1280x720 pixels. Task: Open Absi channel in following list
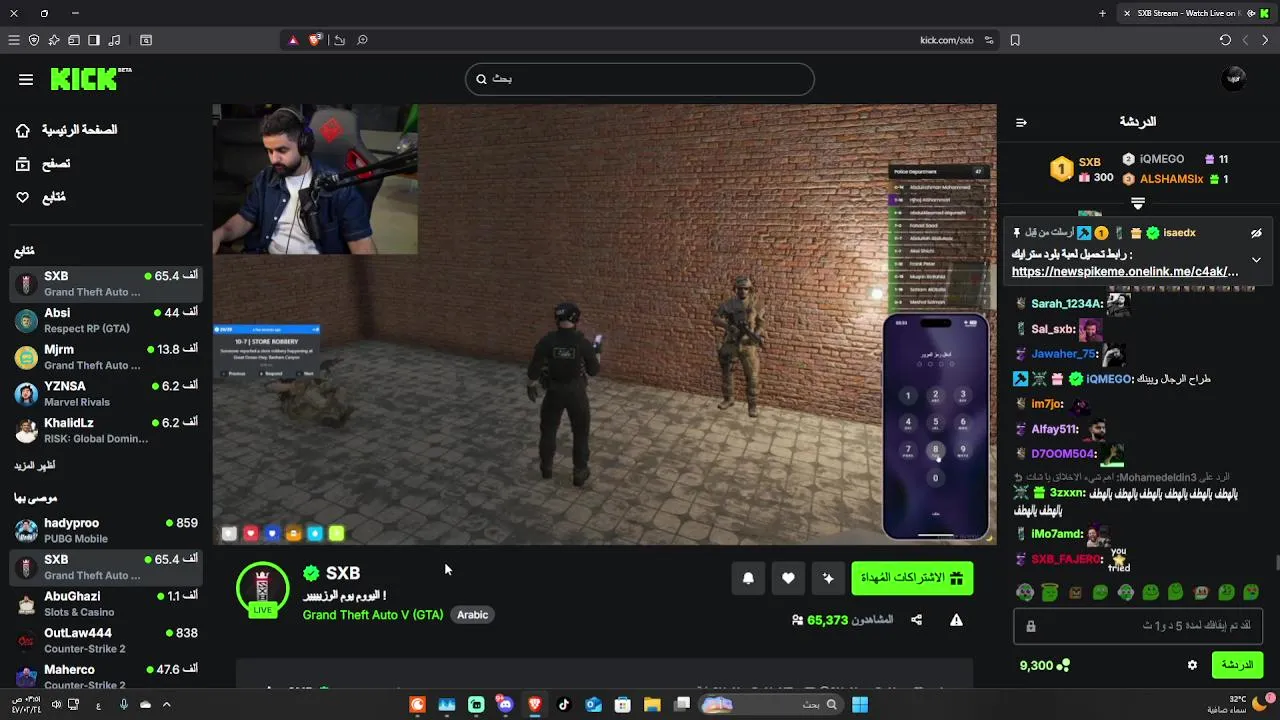click(106, 320)
